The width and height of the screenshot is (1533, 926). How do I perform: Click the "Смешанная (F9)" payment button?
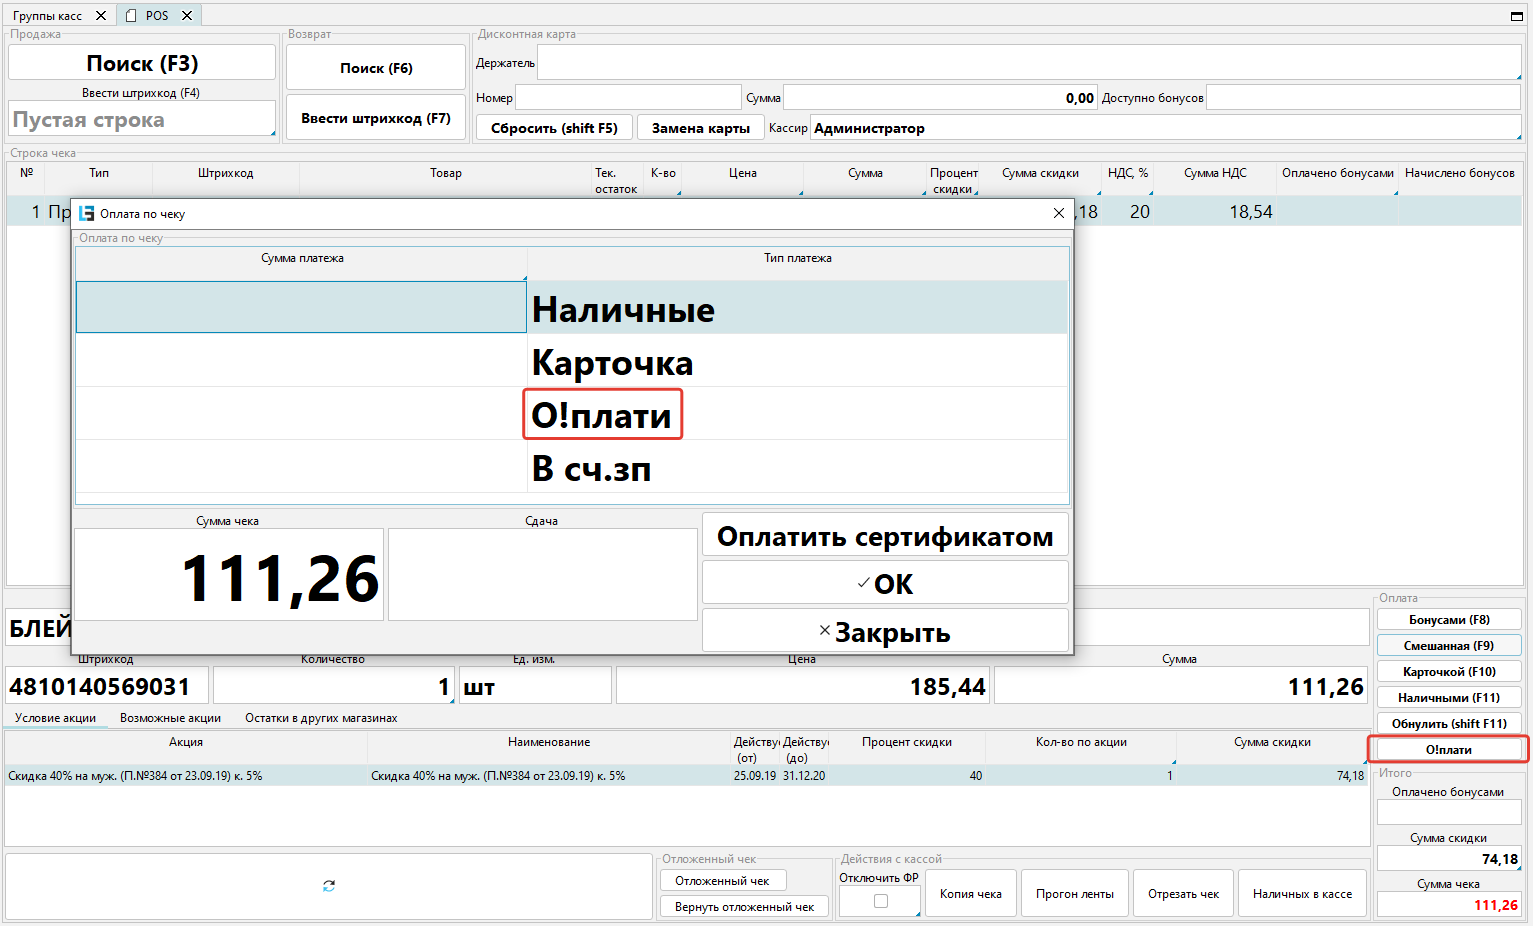tap(1448, 646)
